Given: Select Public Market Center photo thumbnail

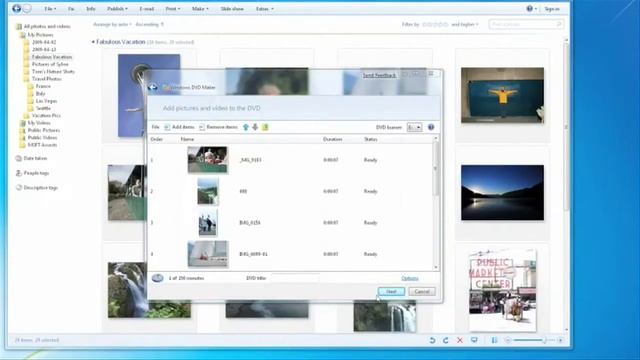Looking at the screenshot, I should (x=502, y=291).
